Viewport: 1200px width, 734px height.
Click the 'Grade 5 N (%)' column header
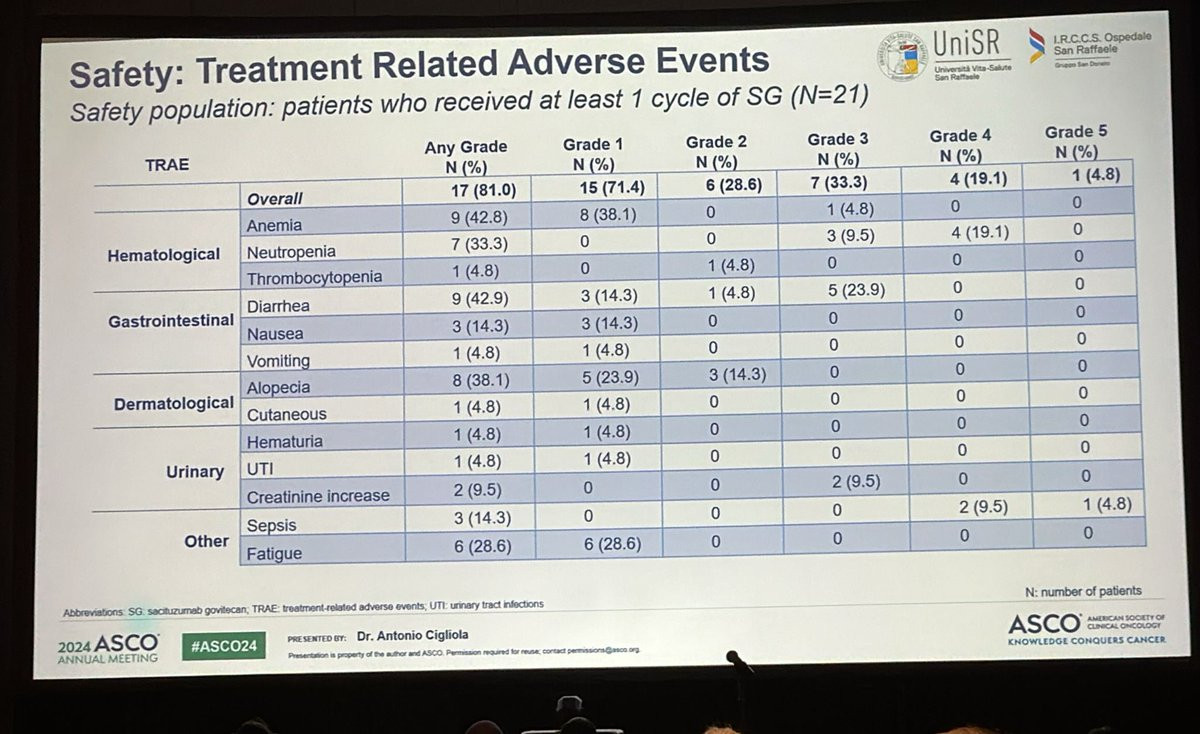(x=1076, y=142)
